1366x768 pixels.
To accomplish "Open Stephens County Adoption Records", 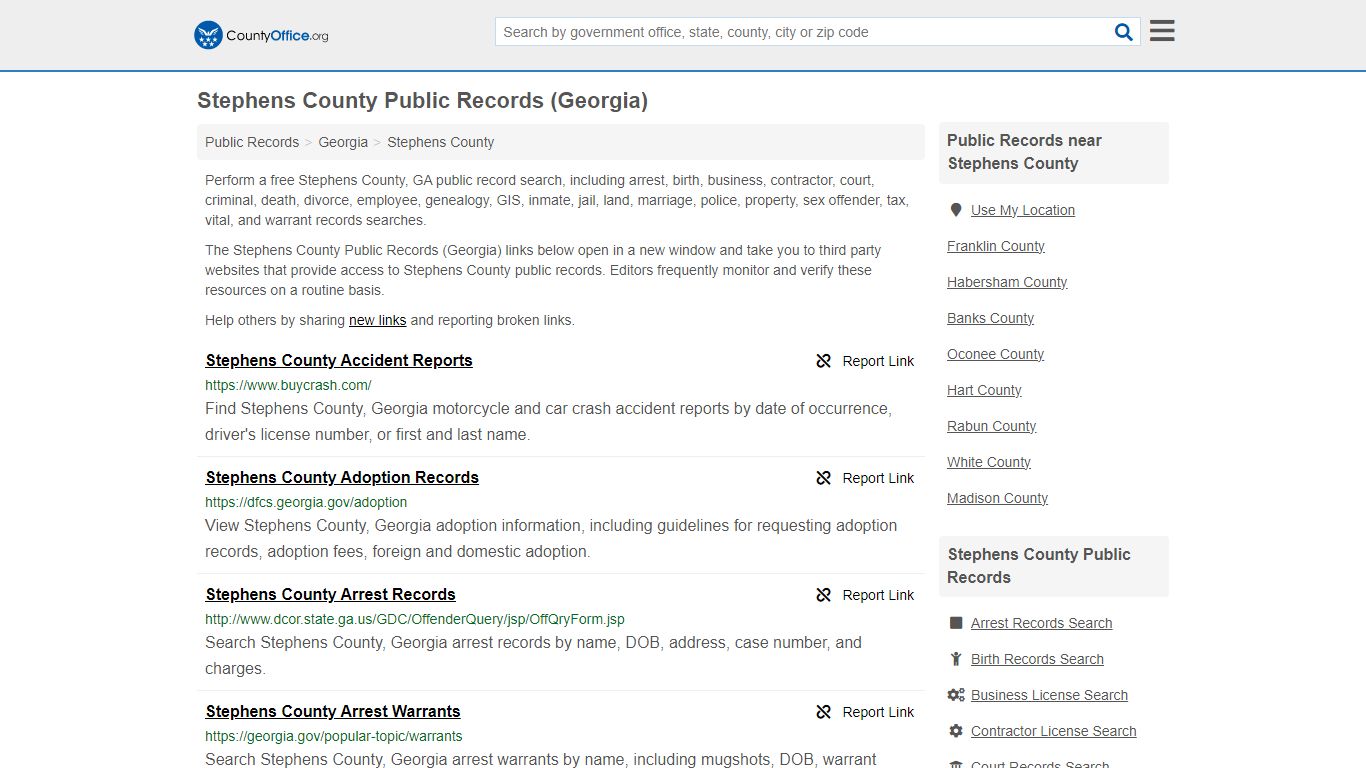I will click(x=342, y=478).
